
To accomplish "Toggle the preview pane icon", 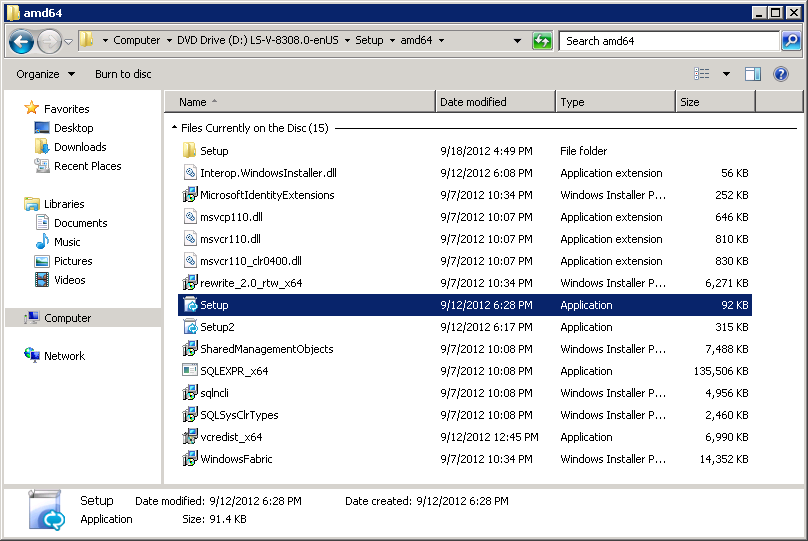I will click(x=753, y=74).
